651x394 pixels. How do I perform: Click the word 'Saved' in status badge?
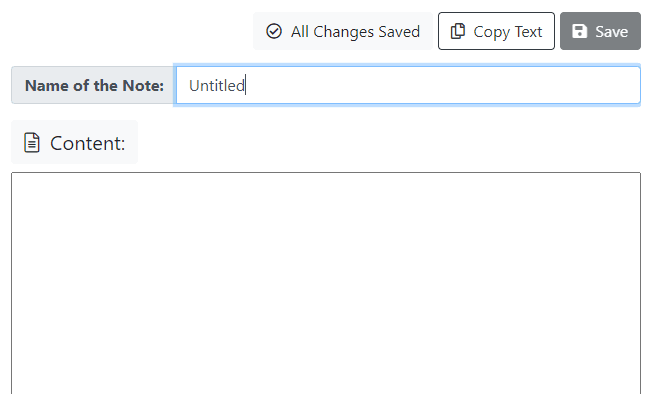point(399,32)
